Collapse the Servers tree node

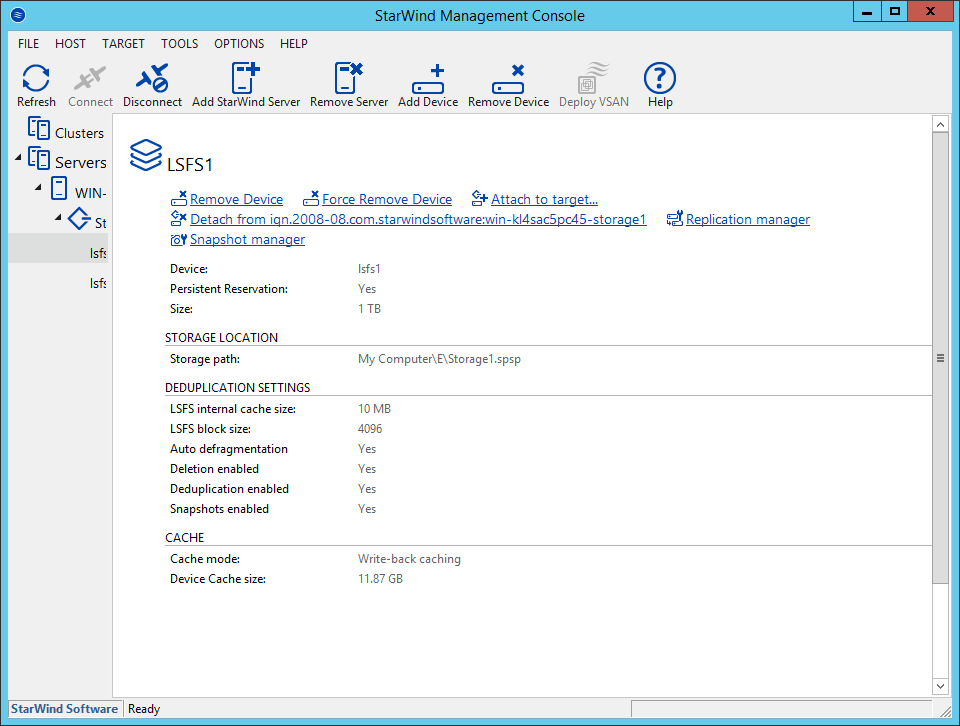18,158
